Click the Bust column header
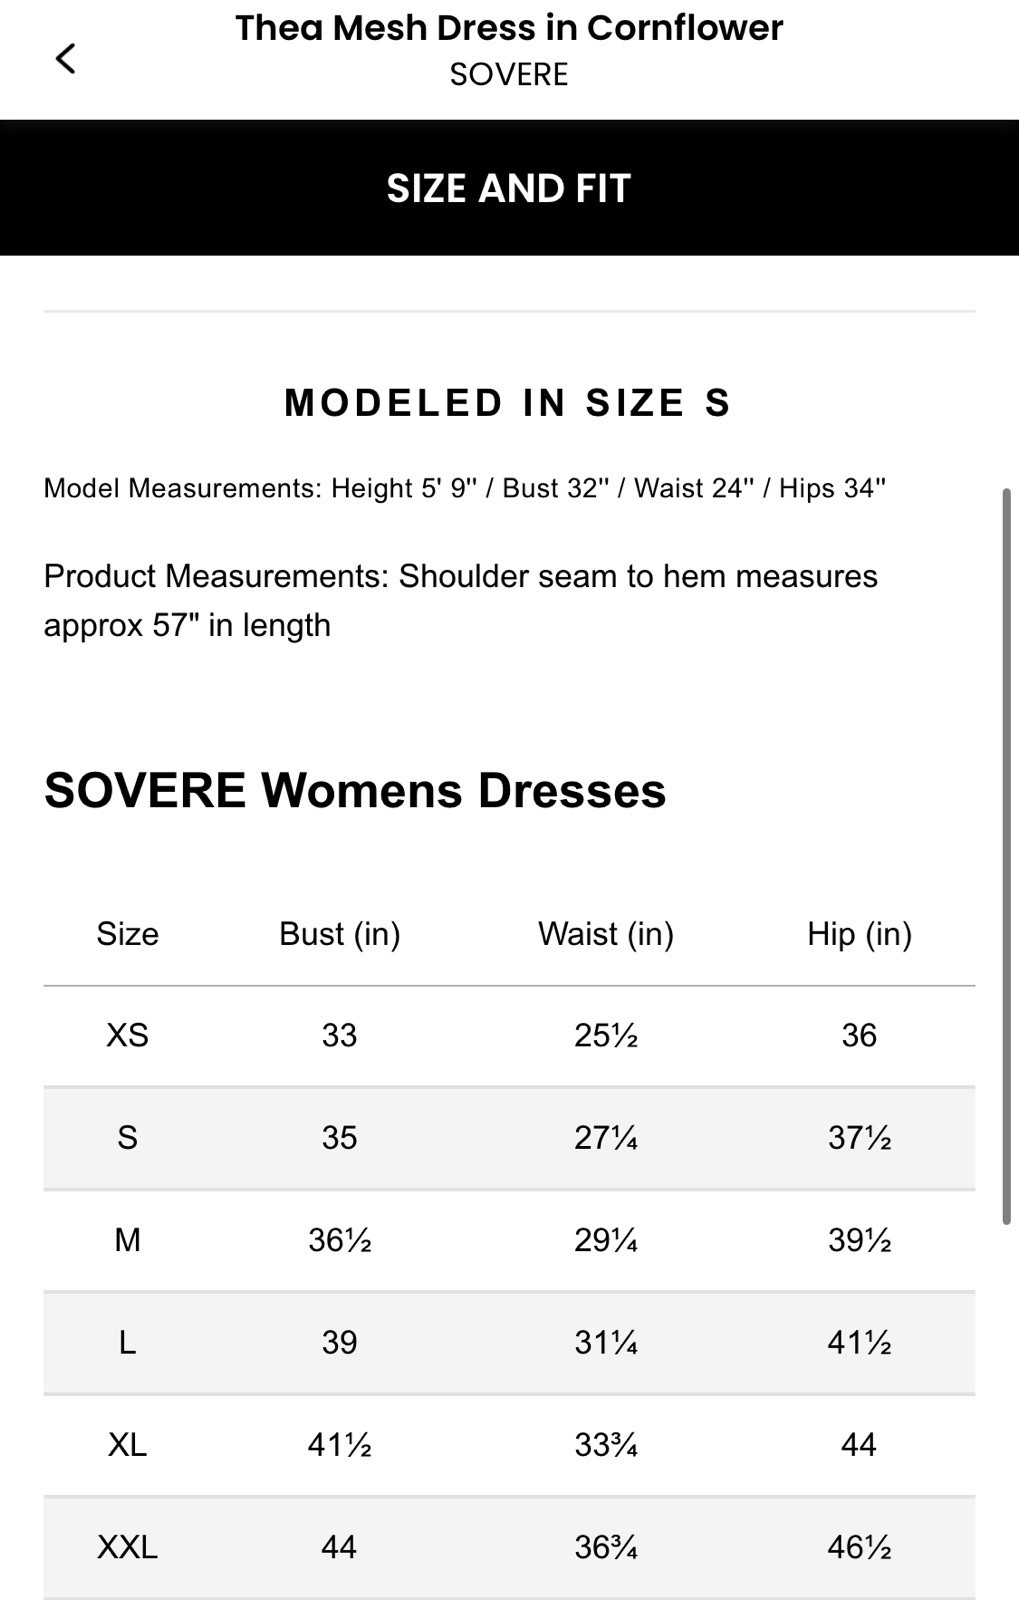The image size is (1019, 1600). pyautogui.click(x=339, y=934)
